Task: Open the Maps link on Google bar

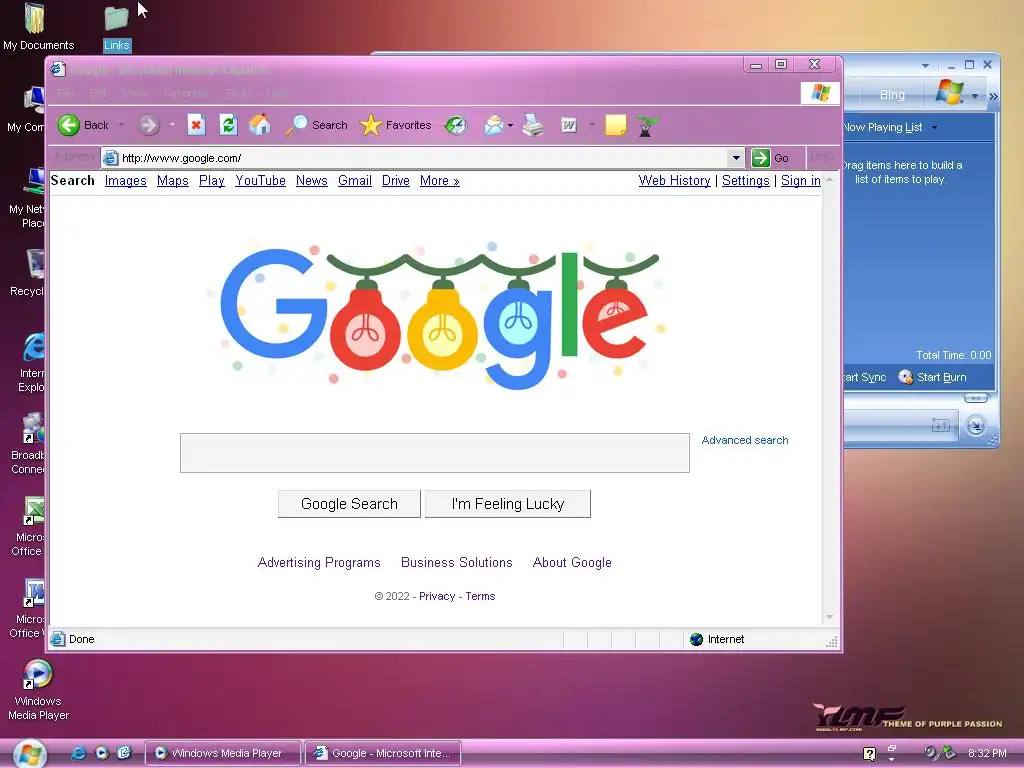Action: 172,180
